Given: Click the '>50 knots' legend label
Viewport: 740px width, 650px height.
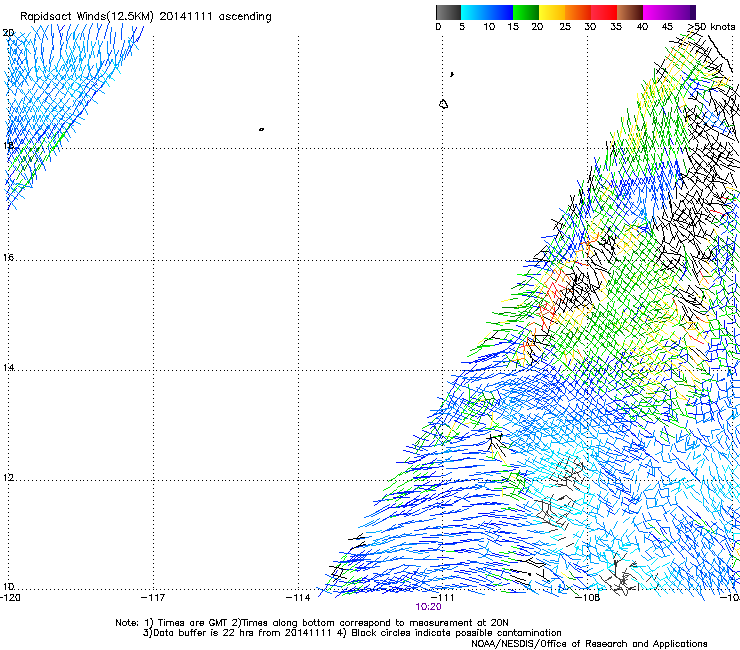Looking at the screenshot, I should pyautogui.click(x=712, y=27).
